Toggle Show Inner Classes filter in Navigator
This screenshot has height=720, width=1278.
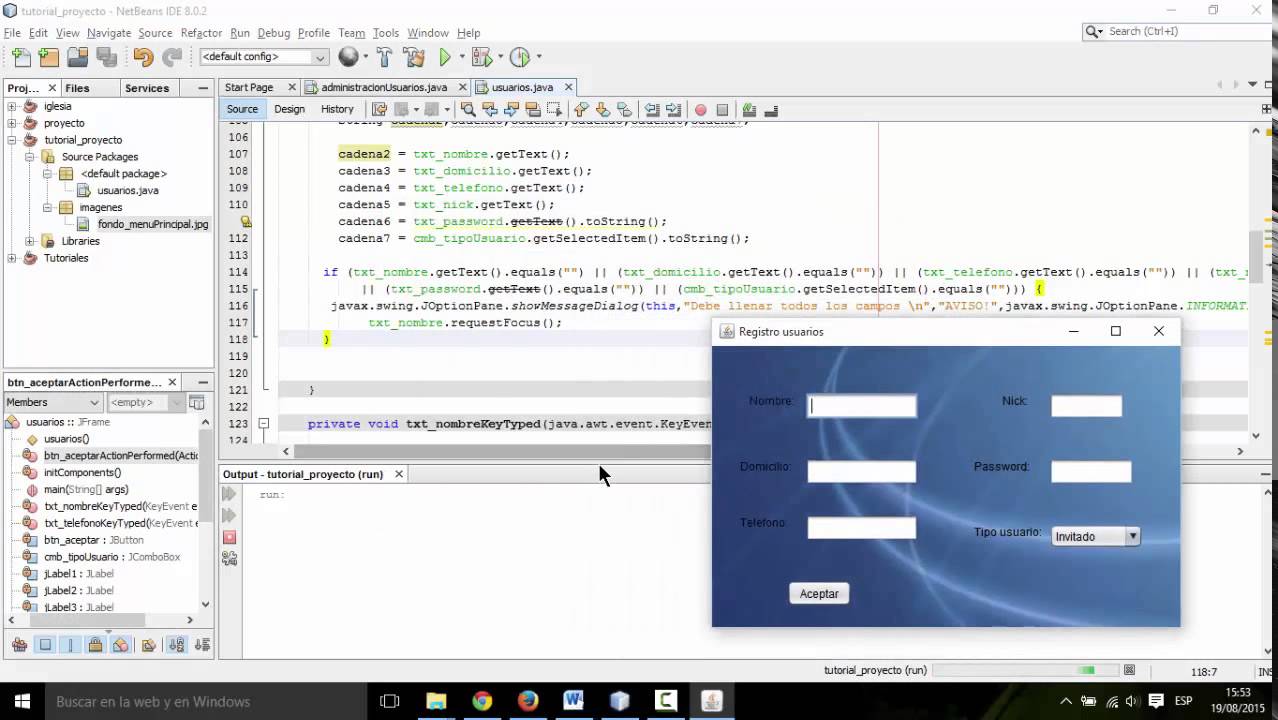point(120,645)
